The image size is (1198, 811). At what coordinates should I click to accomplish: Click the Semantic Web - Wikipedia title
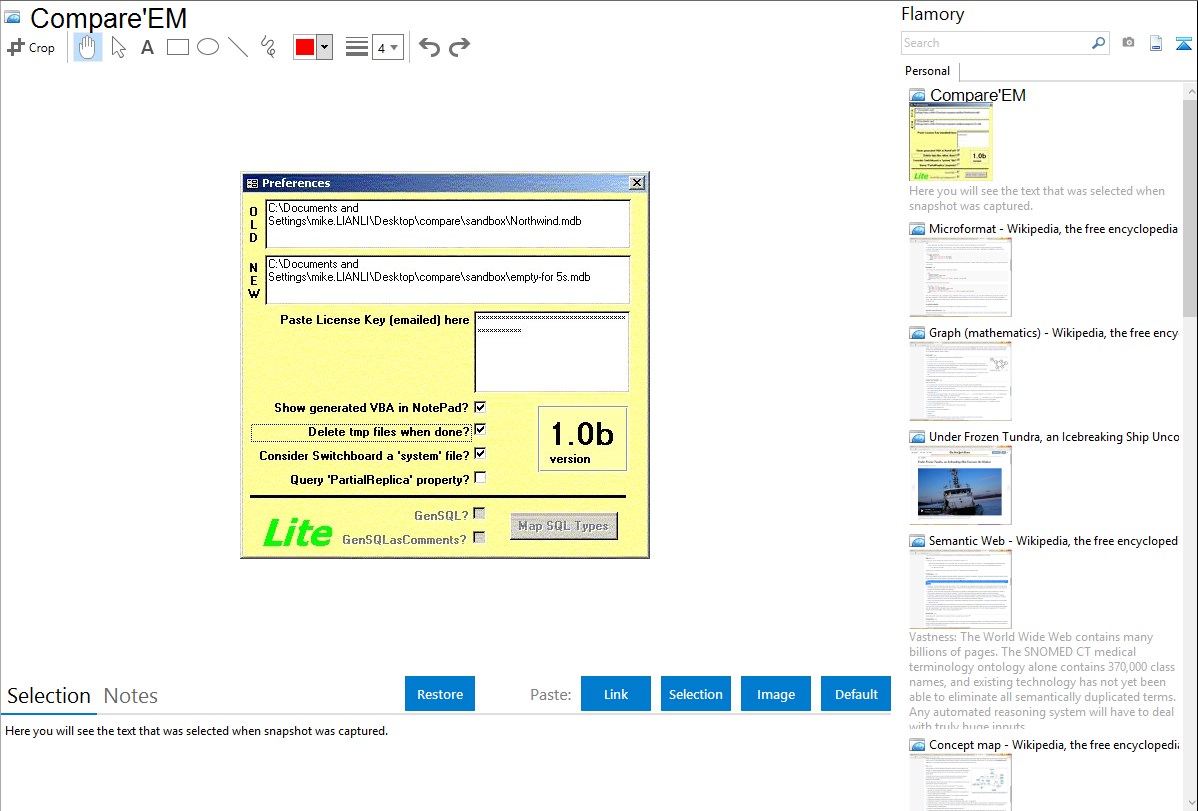(x=1053, y=541)
